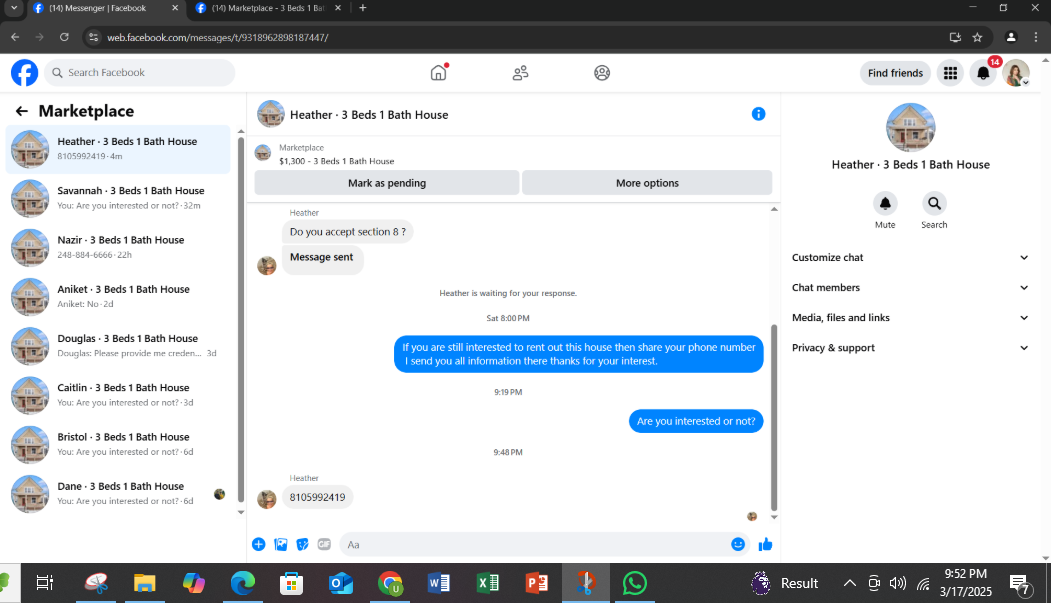Viewport: 1051px width, 603px height.
Task: Send a thumbs-up like
Action: coord(765,544)
